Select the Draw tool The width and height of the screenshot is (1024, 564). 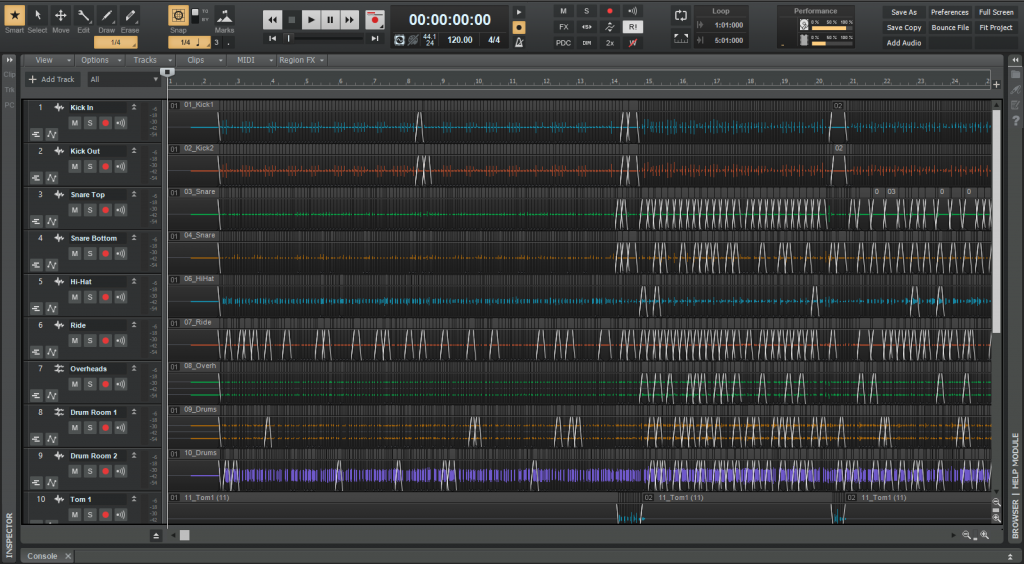[x=107, y=16]
